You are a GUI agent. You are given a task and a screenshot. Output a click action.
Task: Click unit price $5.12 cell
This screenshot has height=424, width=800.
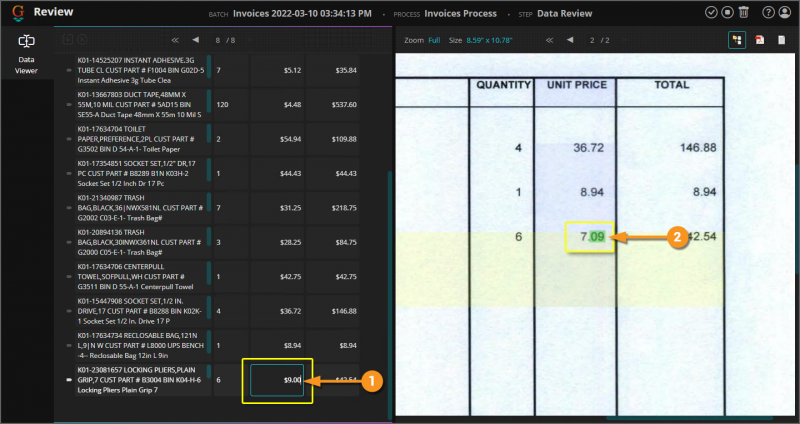tap(277, 70)
